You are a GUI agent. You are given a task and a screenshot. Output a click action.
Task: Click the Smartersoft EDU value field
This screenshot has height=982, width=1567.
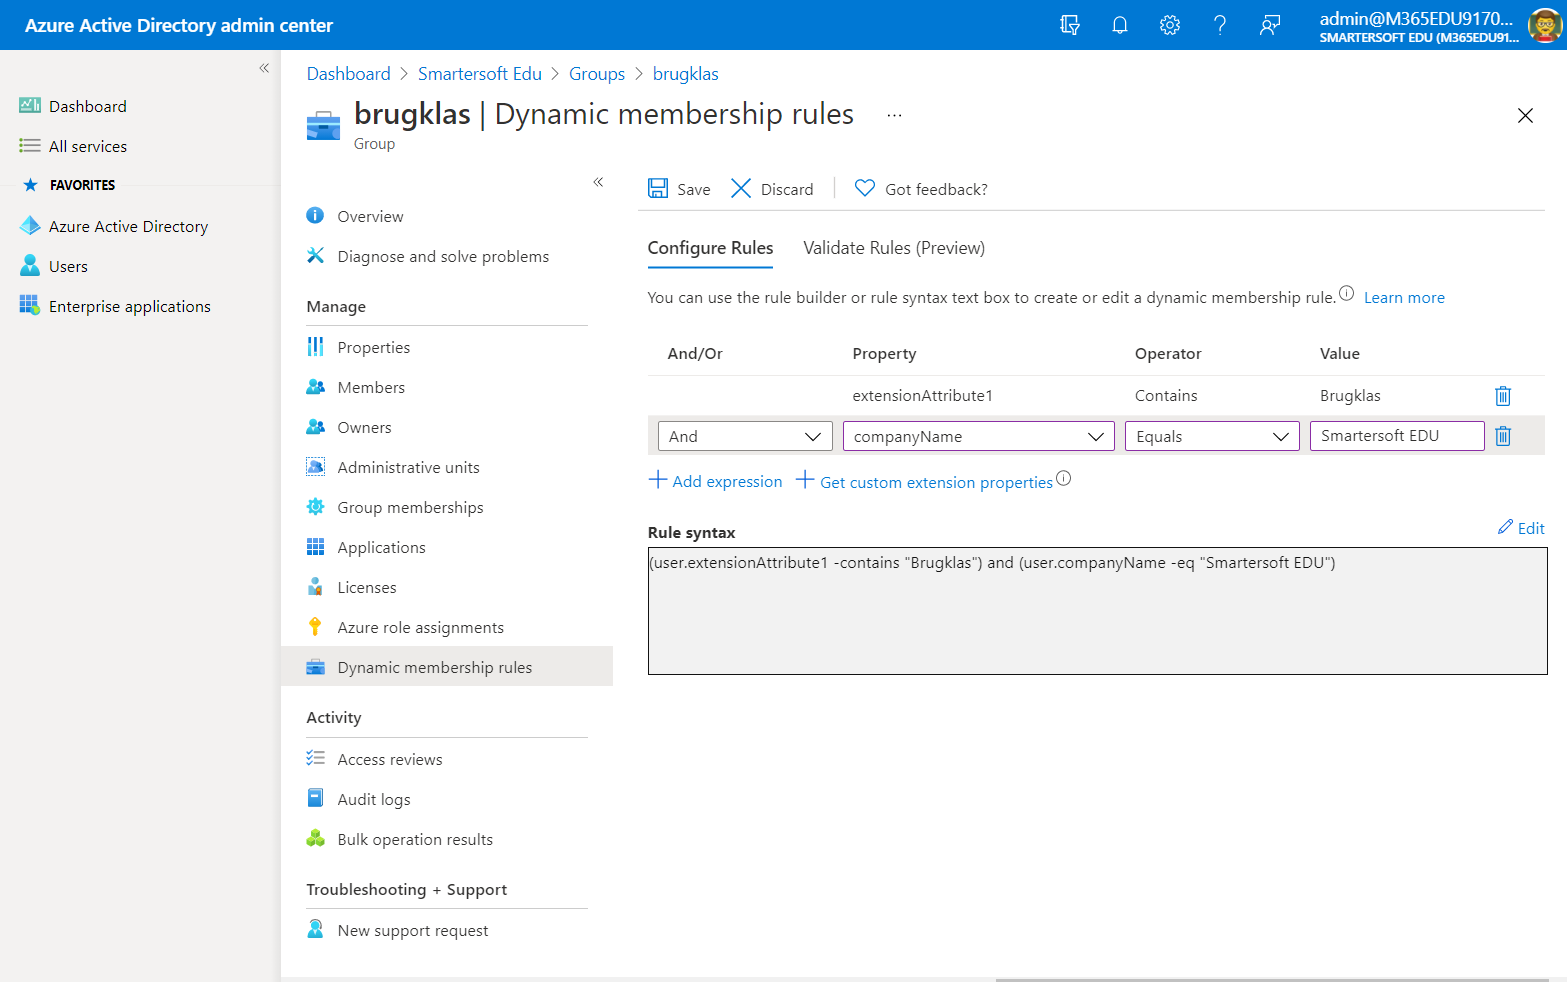pos(1396,435)
